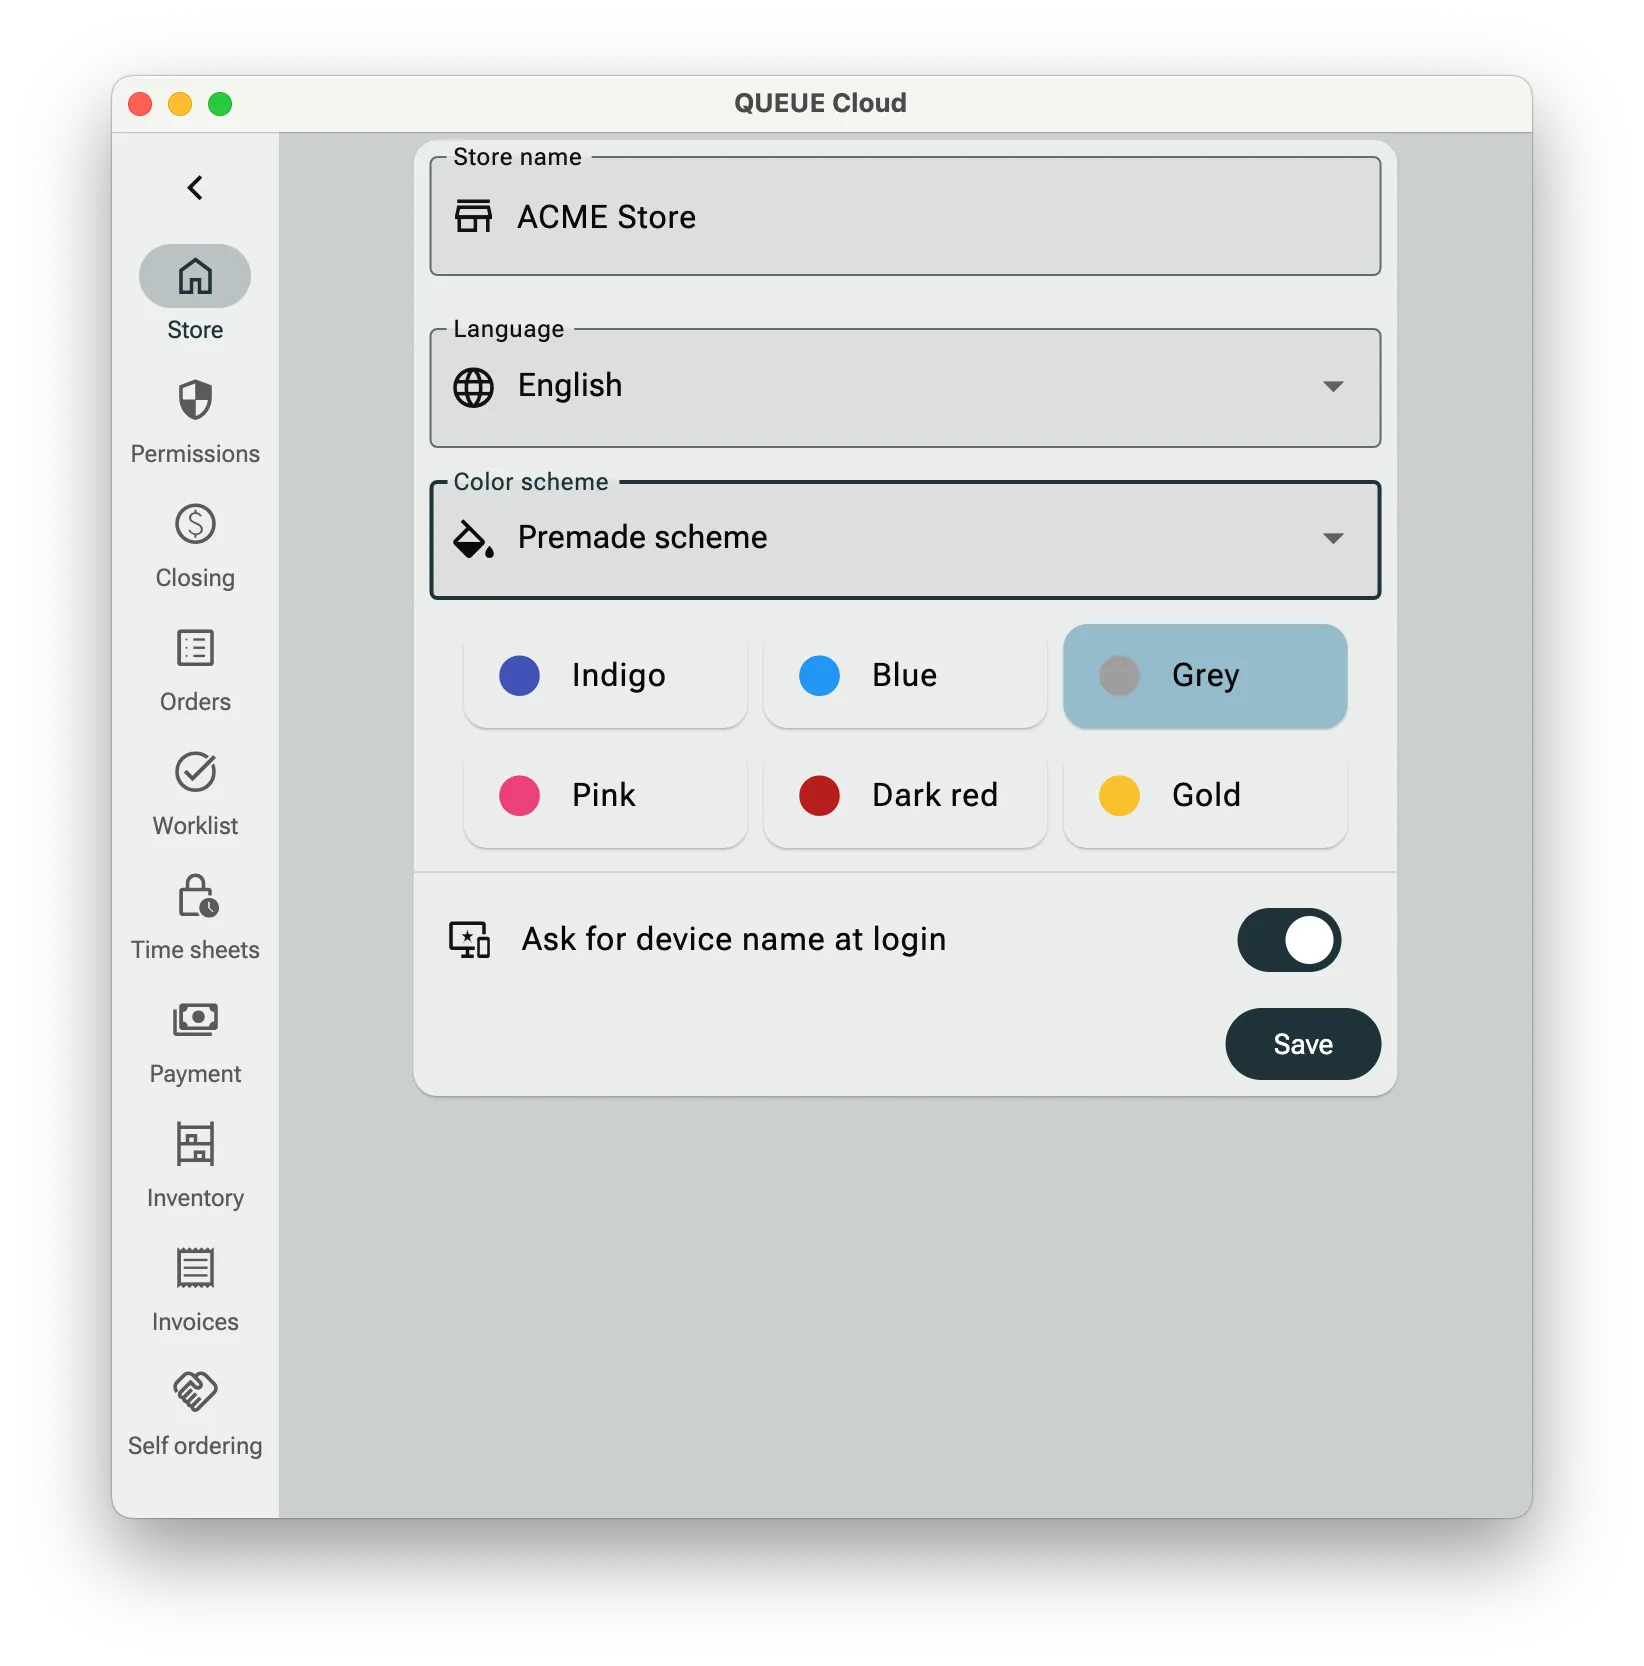Image resolution: width=1644 pixels, height=1666 pixels.
Task: Open the Inventory shelves icon
Action: pos(195,1144)
